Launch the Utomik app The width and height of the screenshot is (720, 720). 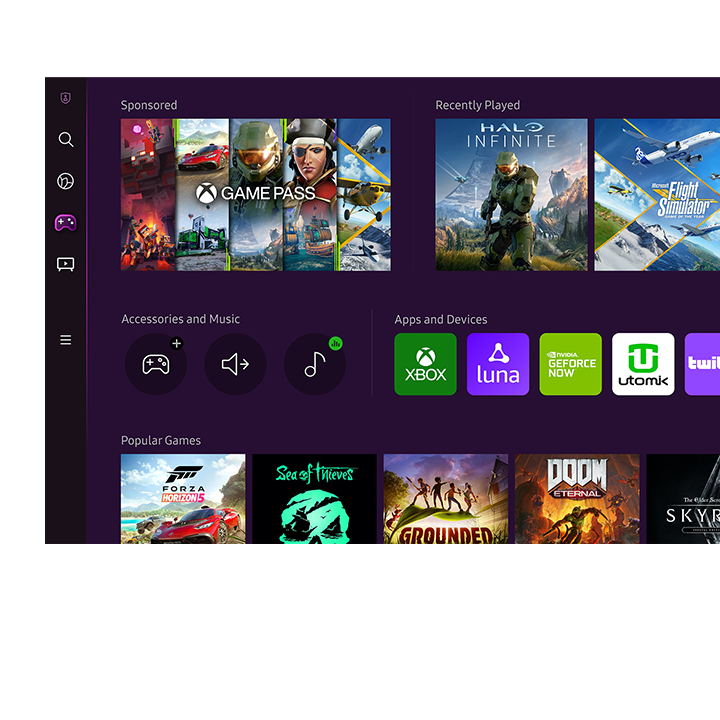coord(643,364)
